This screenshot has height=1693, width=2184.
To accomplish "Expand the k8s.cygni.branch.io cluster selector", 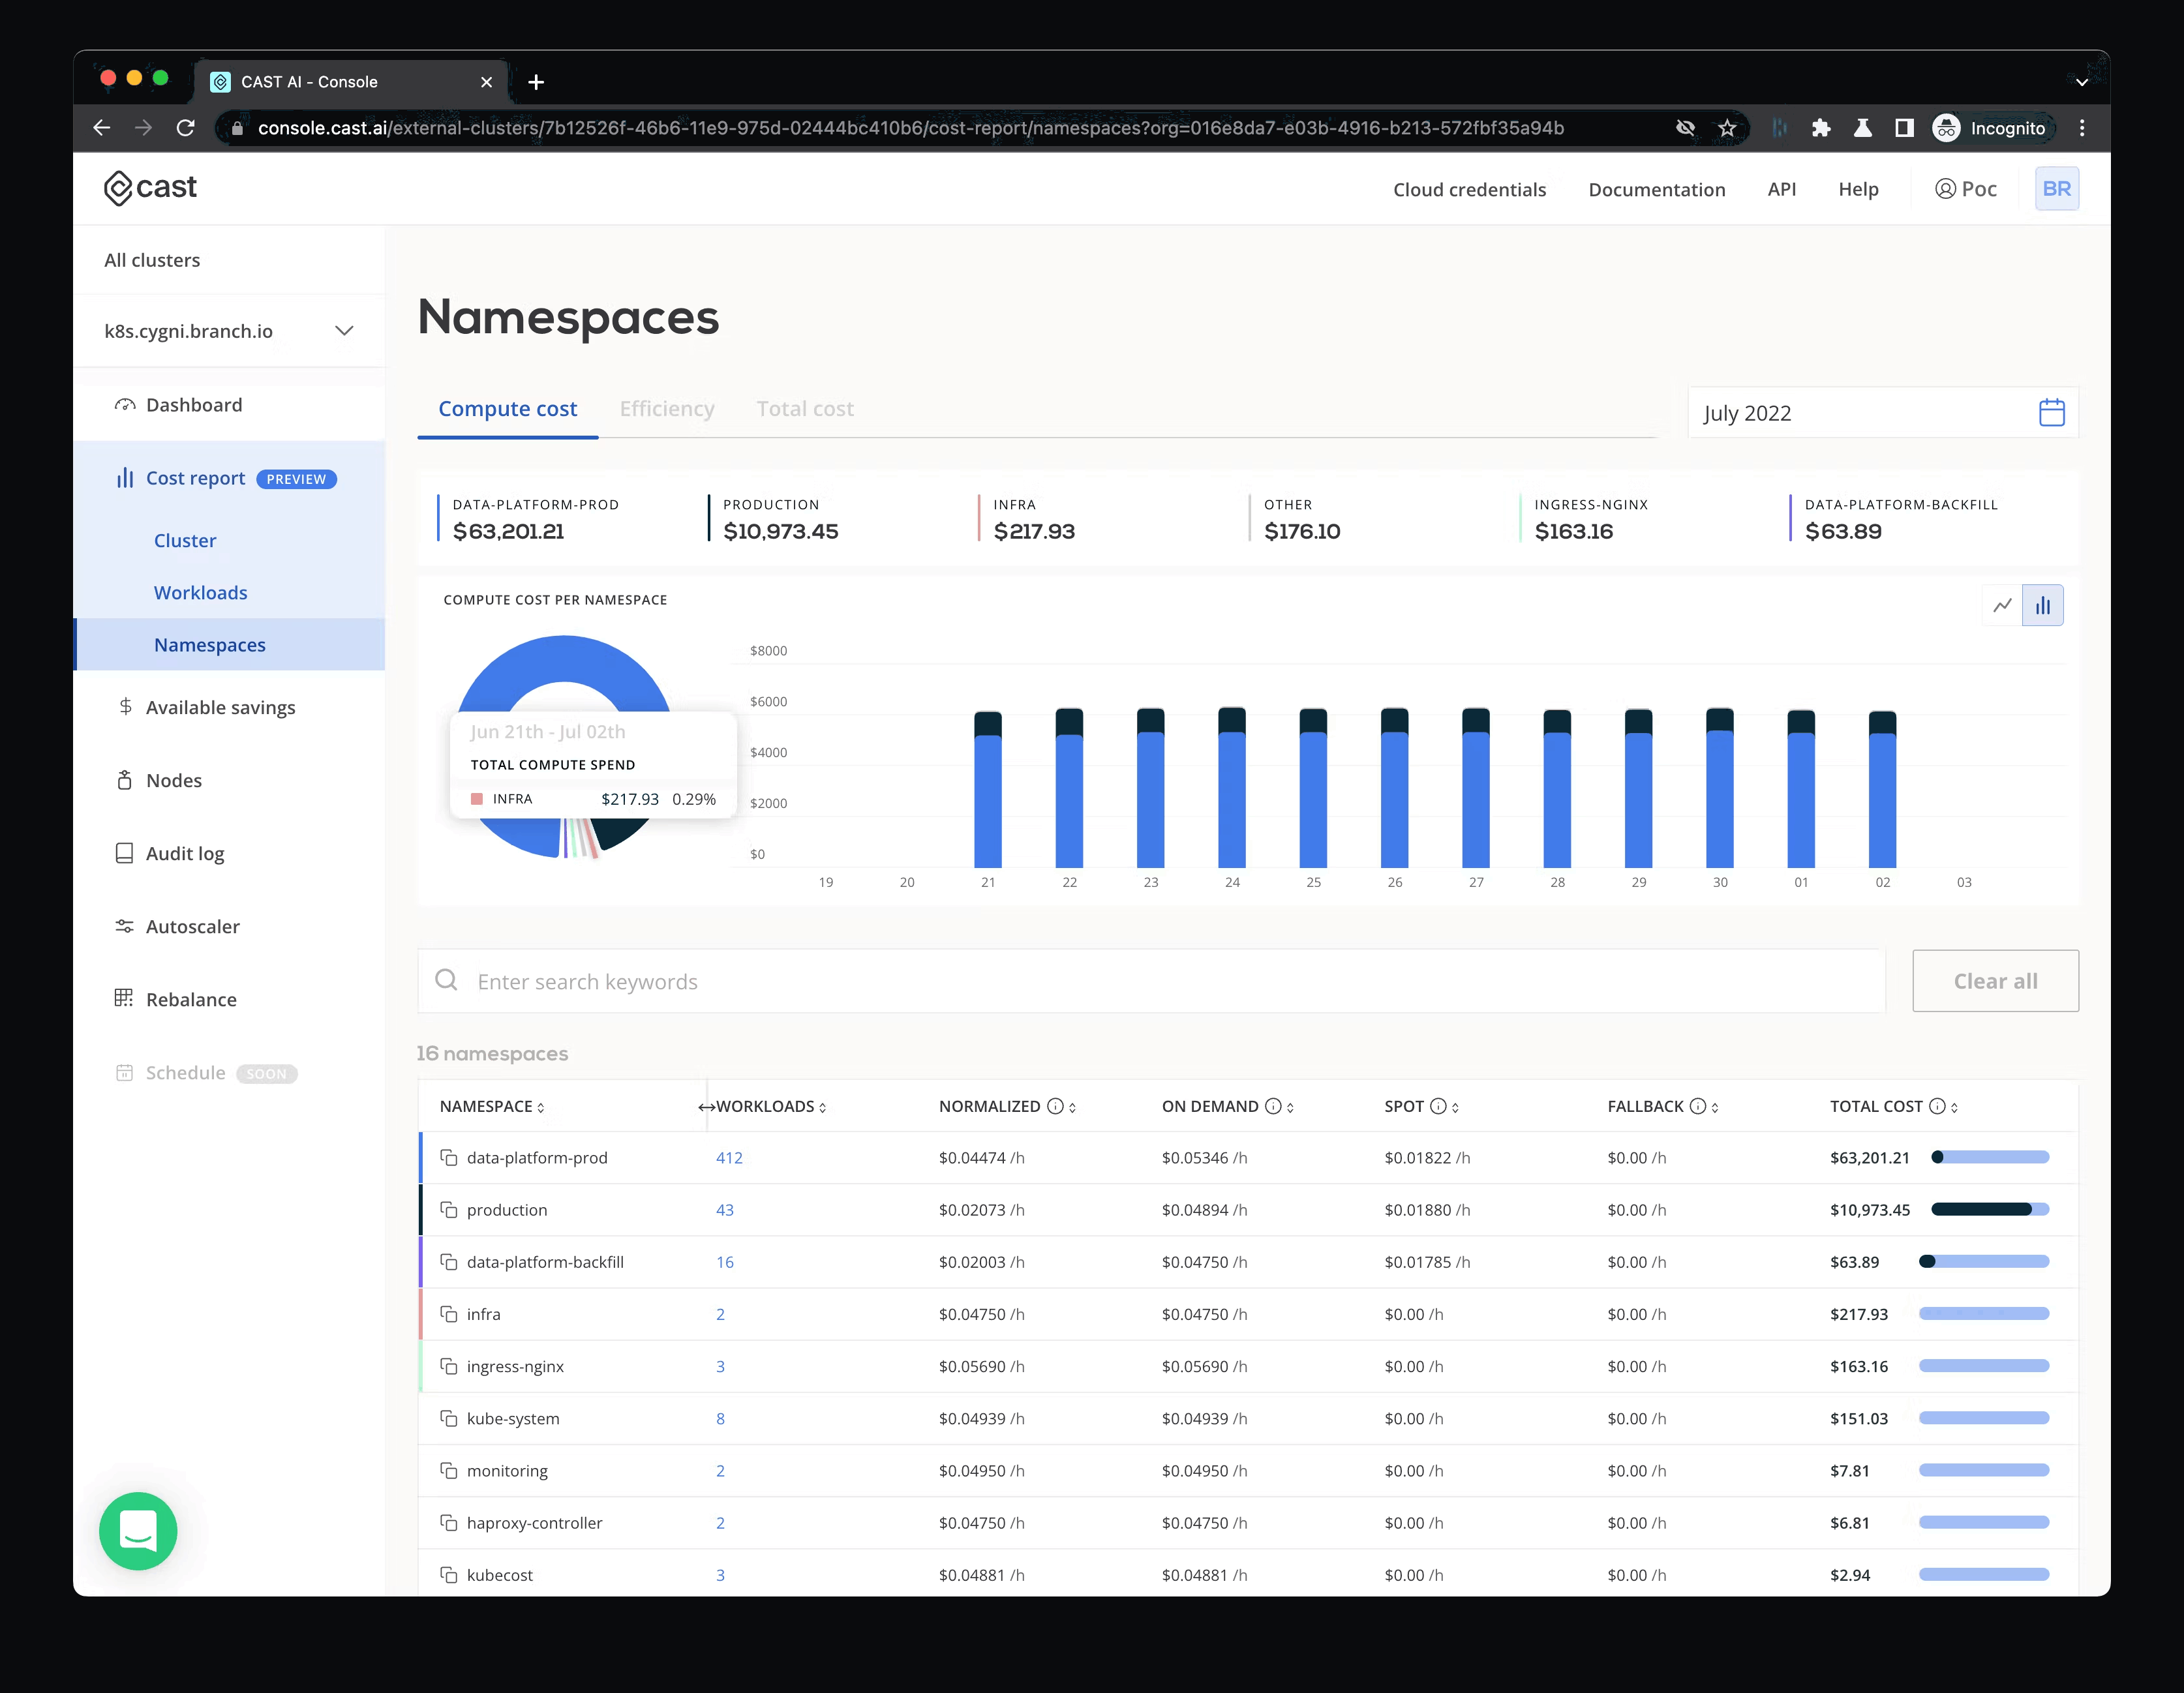I will 344,331.
